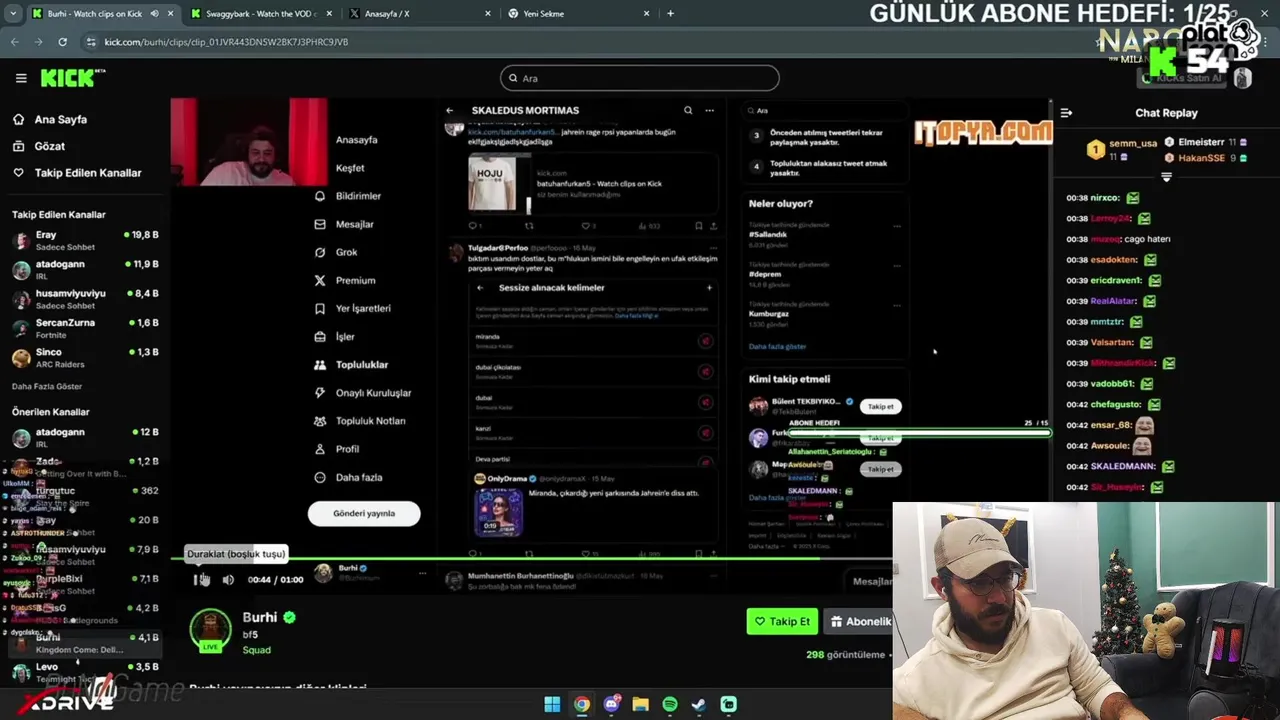The height and width of the screenshot is (720, 1280).
Task: Go back with the browser back arrow
Action: pyautogui.click(x=14, y=42)
